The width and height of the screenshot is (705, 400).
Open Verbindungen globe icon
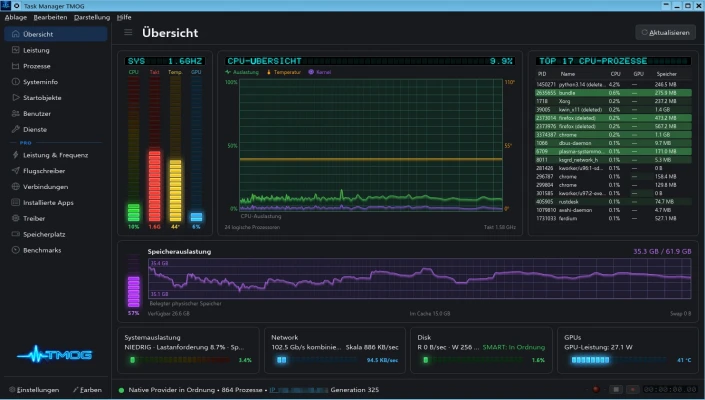[x=16, y=186]
